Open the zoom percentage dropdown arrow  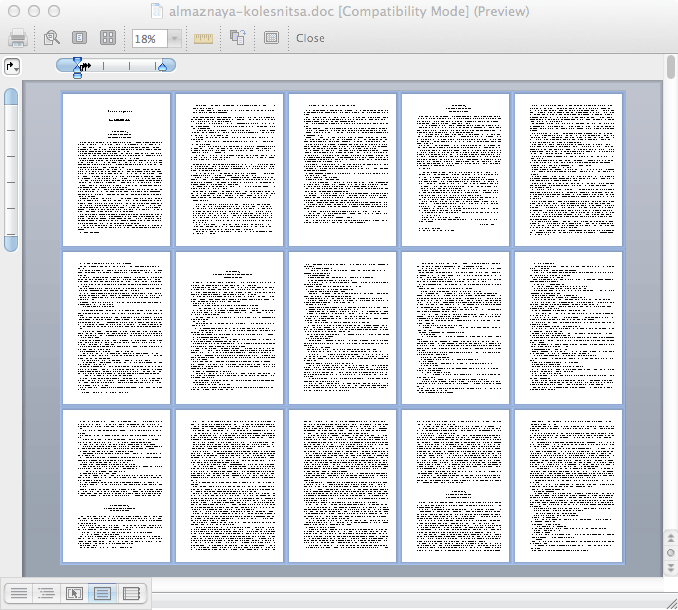click(x=175, y=38)
